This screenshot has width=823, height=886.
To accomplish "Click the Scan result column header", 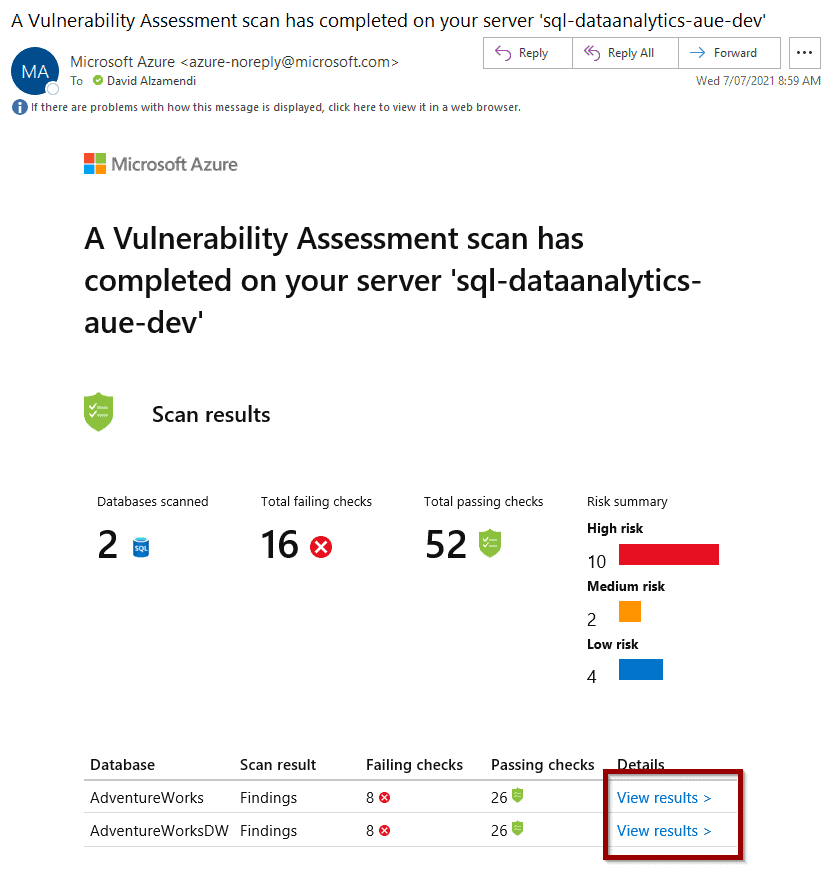I will [x=278, y=765].
